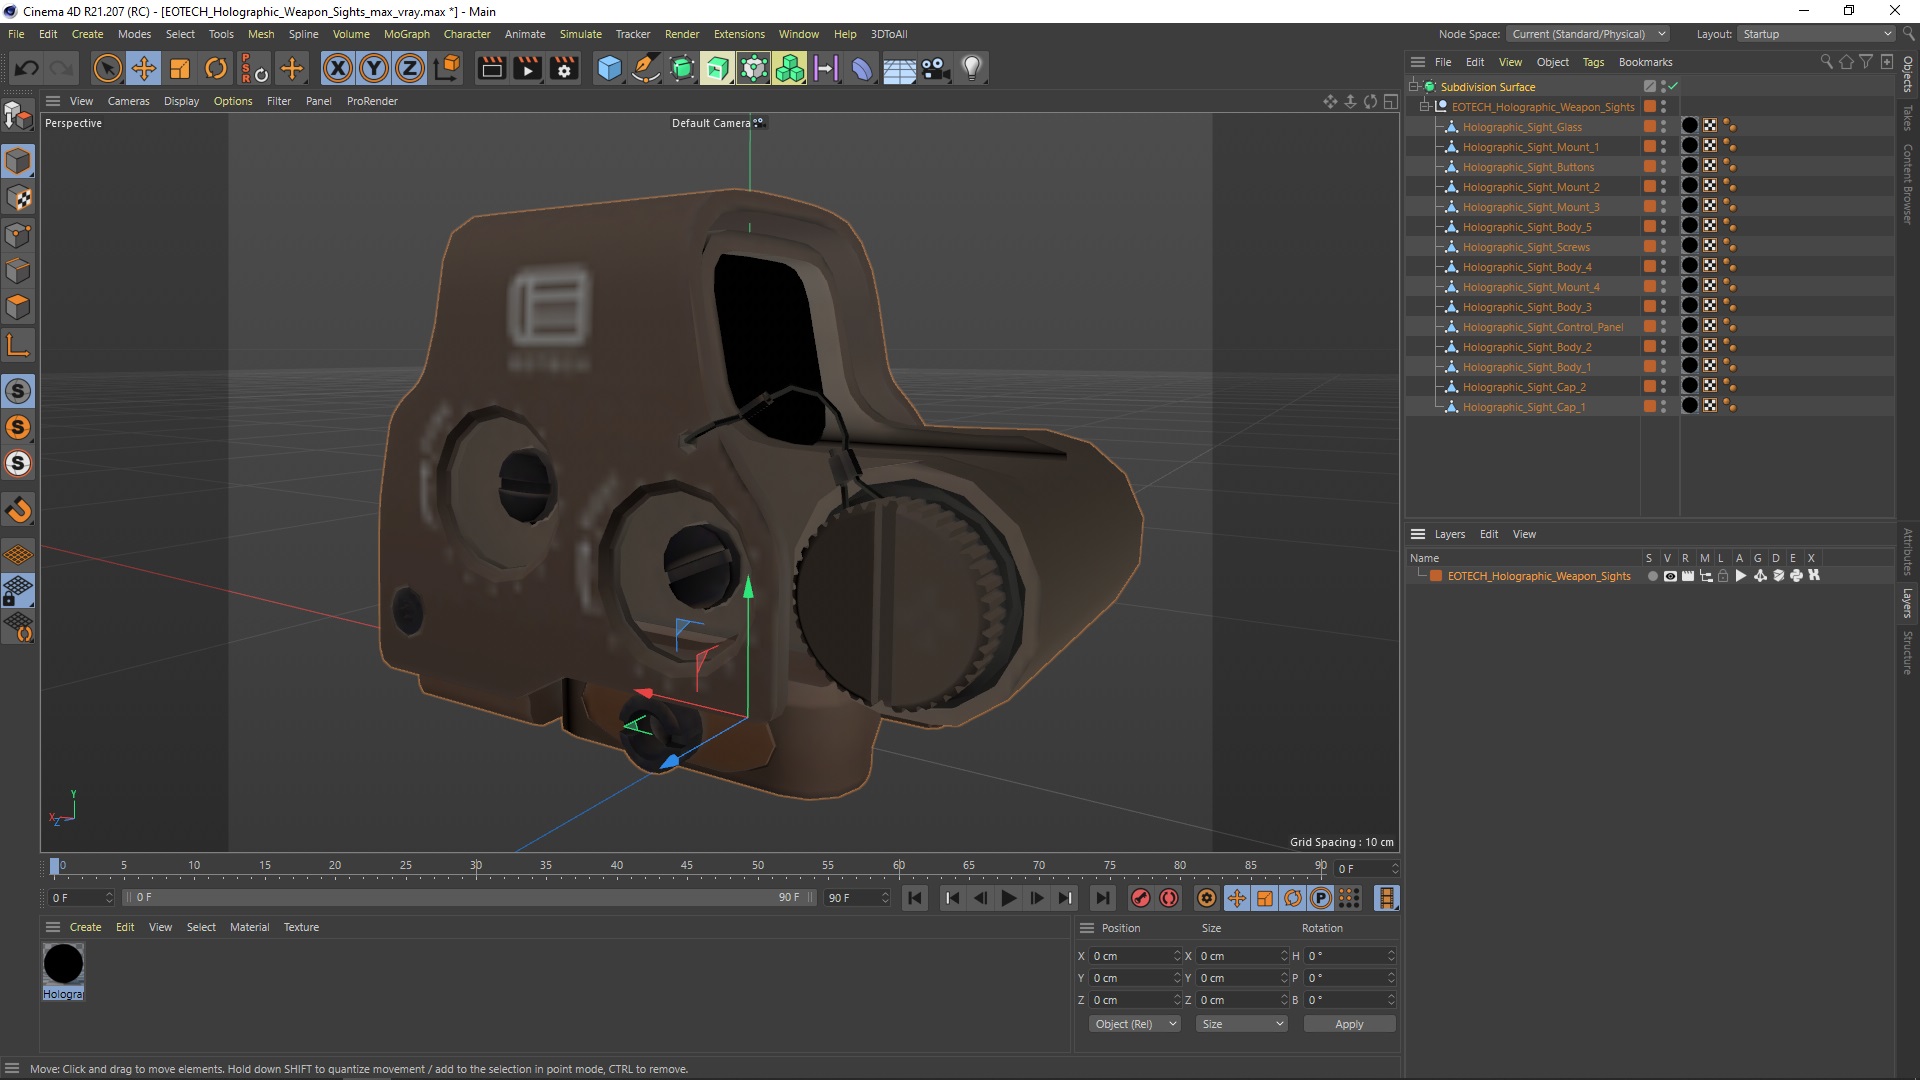Render to Picture Viewer

527,68
